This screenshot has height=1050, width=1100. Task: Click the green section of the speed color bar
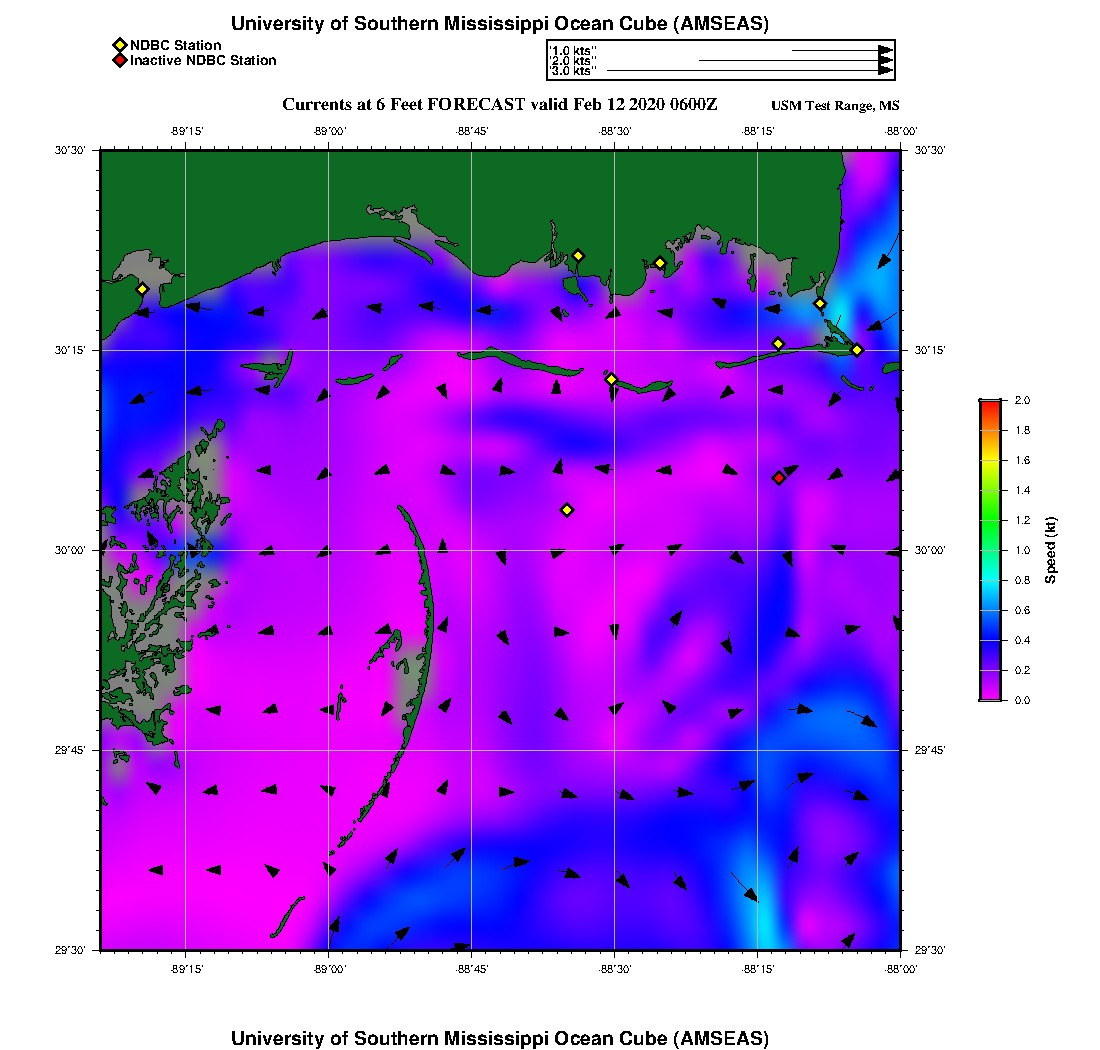[x=991, y=519]
